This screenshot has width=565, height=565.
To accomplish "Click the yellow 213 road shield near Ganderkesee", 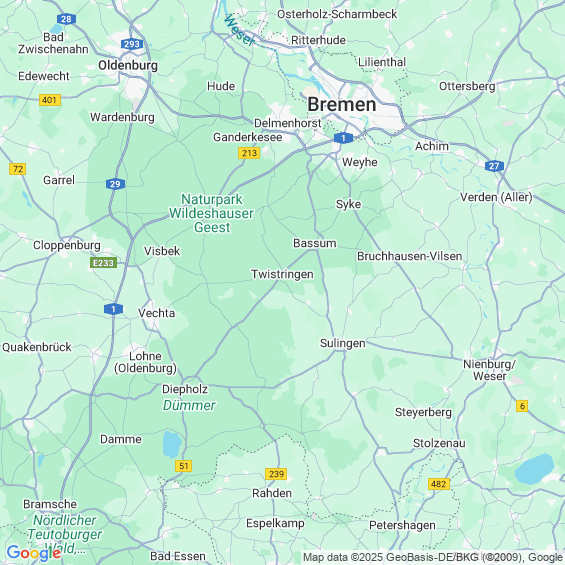I will (x=249, y=153).
